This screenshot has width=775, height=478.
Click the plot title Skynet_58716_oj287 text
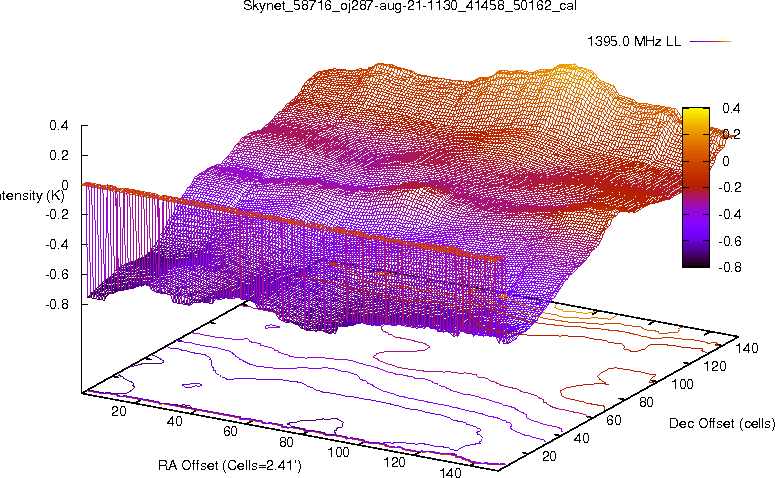tap(410, 6)
